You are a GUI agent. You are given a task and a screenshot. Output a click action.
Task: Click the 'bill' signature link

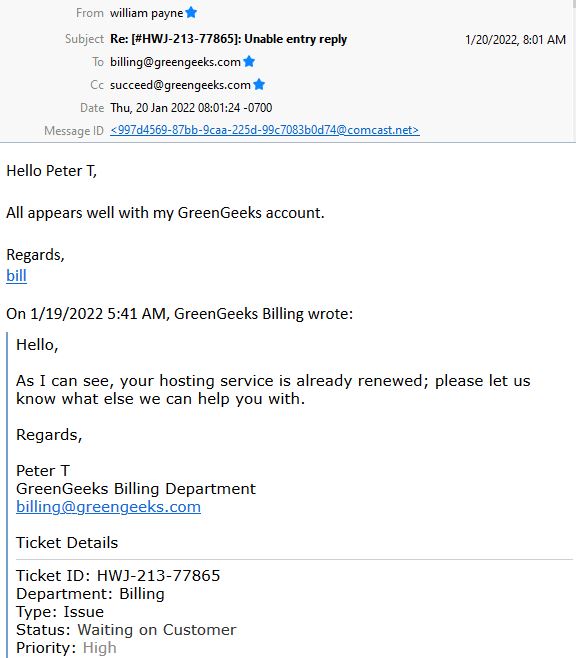(16, 276)
